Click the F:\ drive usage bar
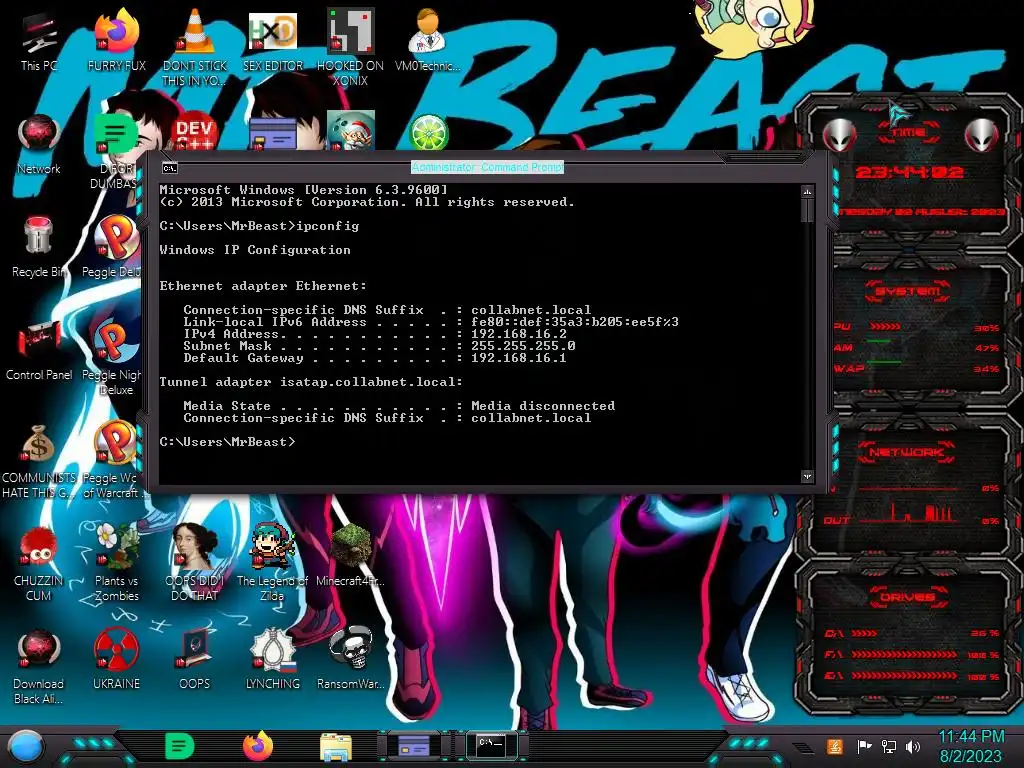This screenshot has height=768, width=1024. click(904, 654)
